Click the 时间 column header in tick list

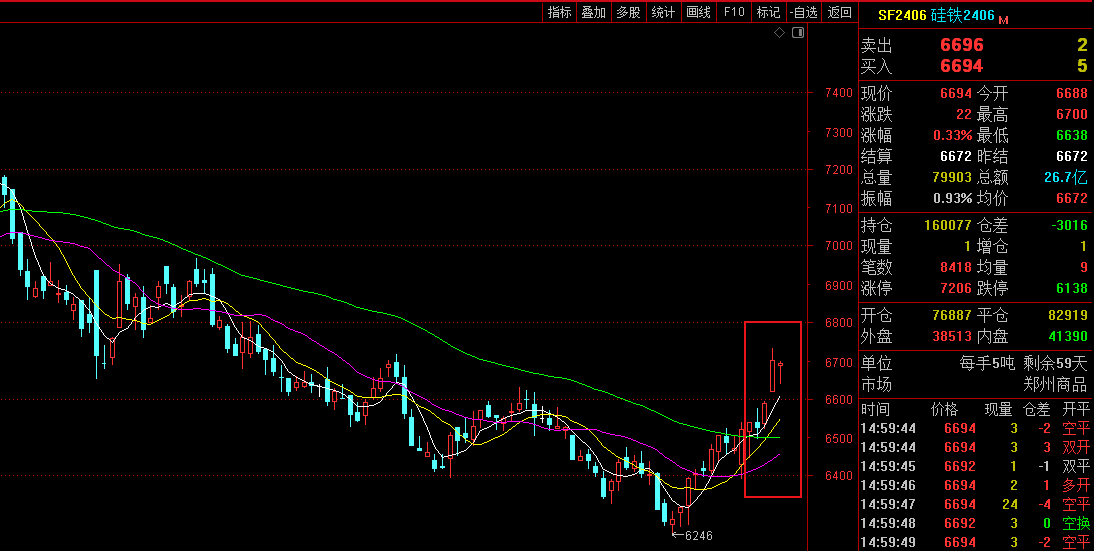click(875, 409)
